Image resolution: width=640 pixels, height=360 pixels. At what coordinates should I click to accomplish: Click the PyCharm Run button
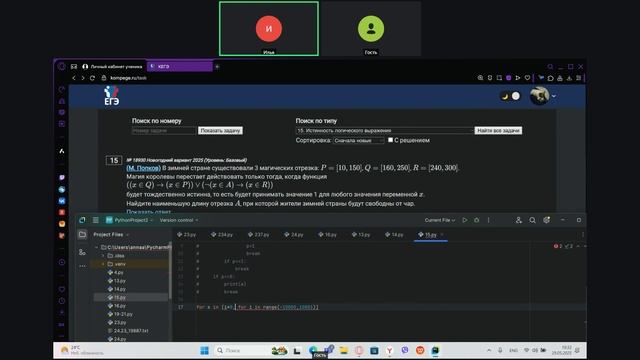point(464,220)
